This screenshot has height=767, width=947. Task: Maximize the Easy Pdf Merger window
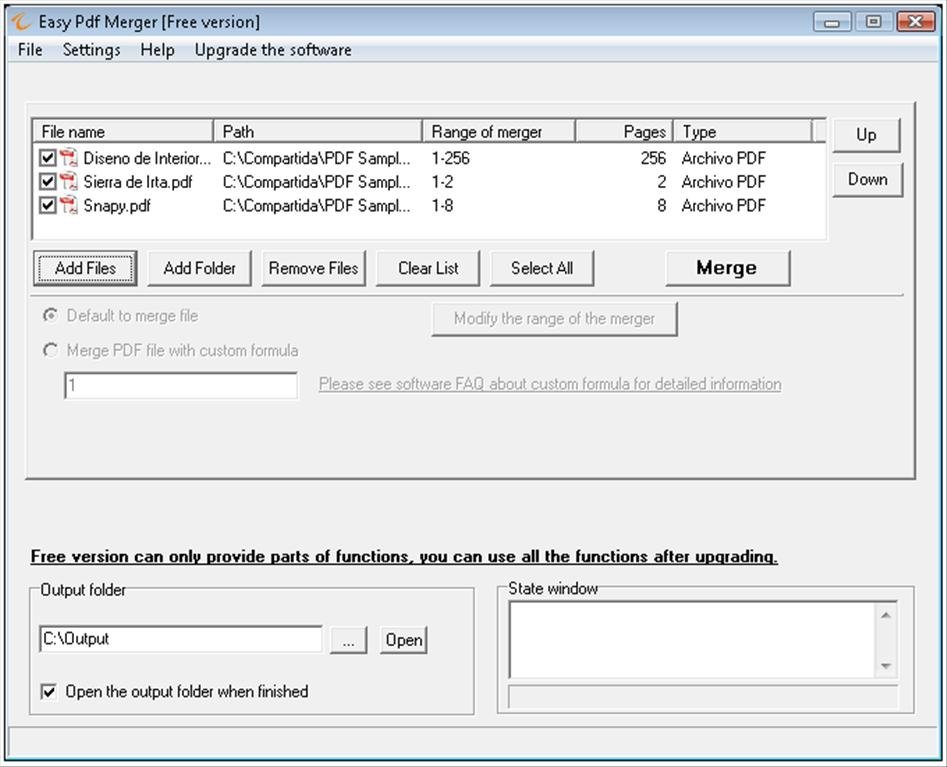pyautogui.click(x=873, y=22)
